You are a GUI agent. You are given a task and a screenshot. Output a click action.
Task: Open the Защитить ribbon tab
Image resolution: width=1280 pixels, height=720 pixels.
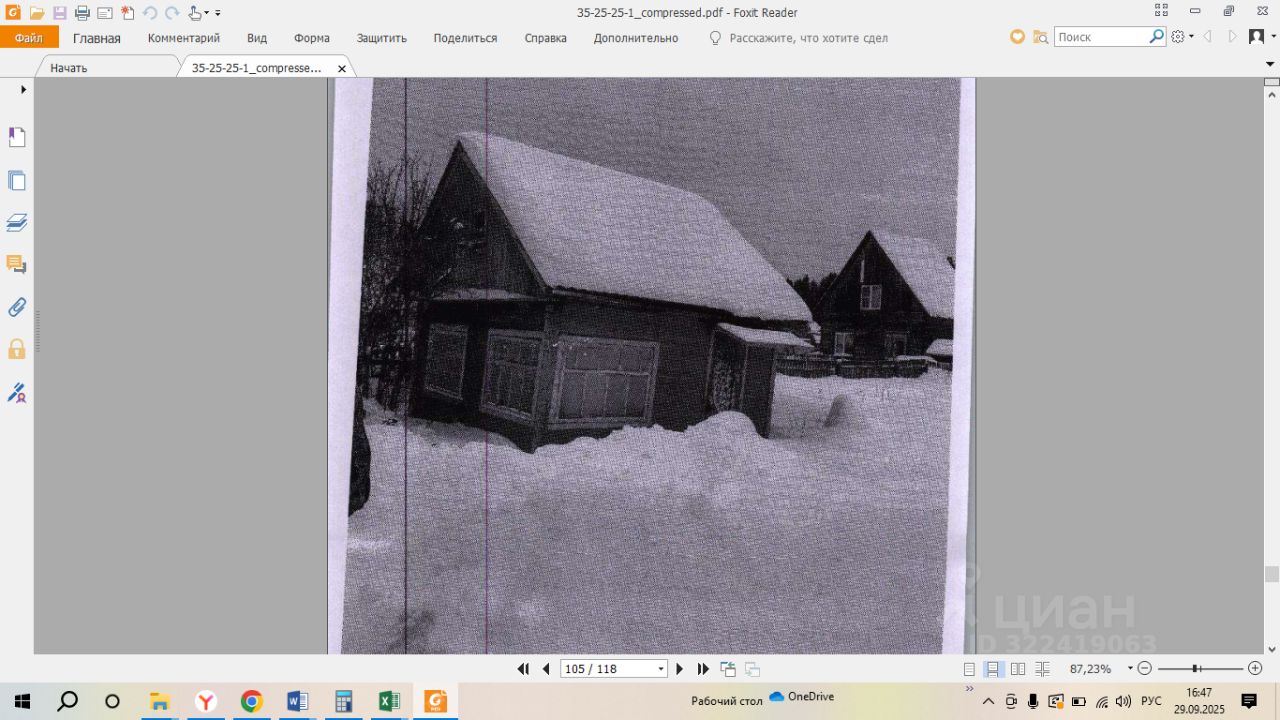point(382,38)
